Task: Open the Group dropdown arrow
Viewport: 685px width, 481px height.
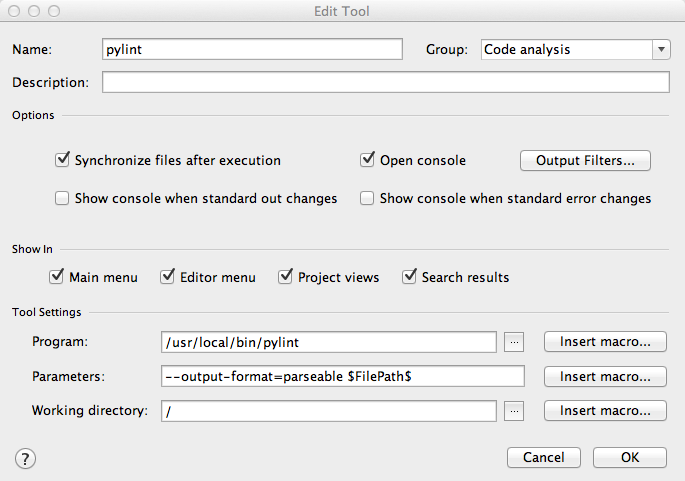Action: (x=661, y=49)
